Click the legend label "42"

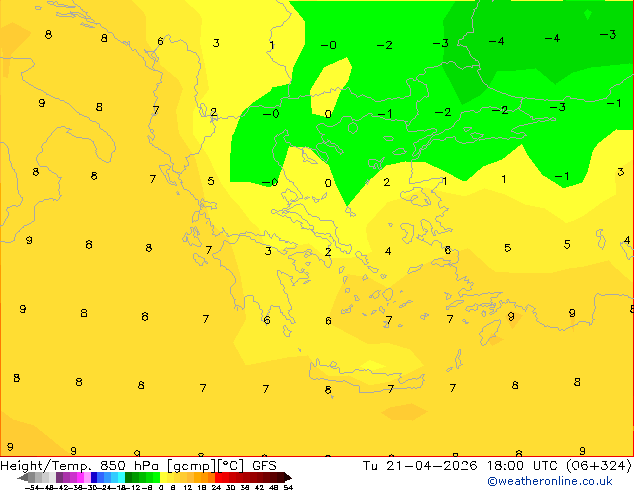pyautogui.click(x=259, y=487)
